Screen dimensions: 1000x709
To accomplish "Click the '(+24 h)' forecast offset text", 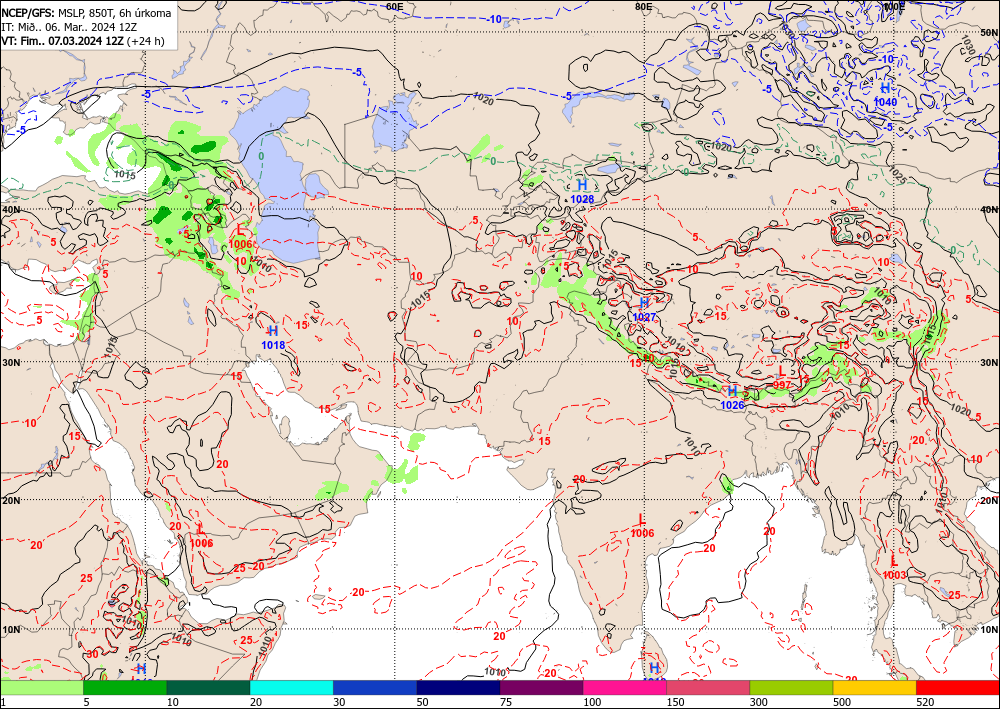I will point(145,41).
